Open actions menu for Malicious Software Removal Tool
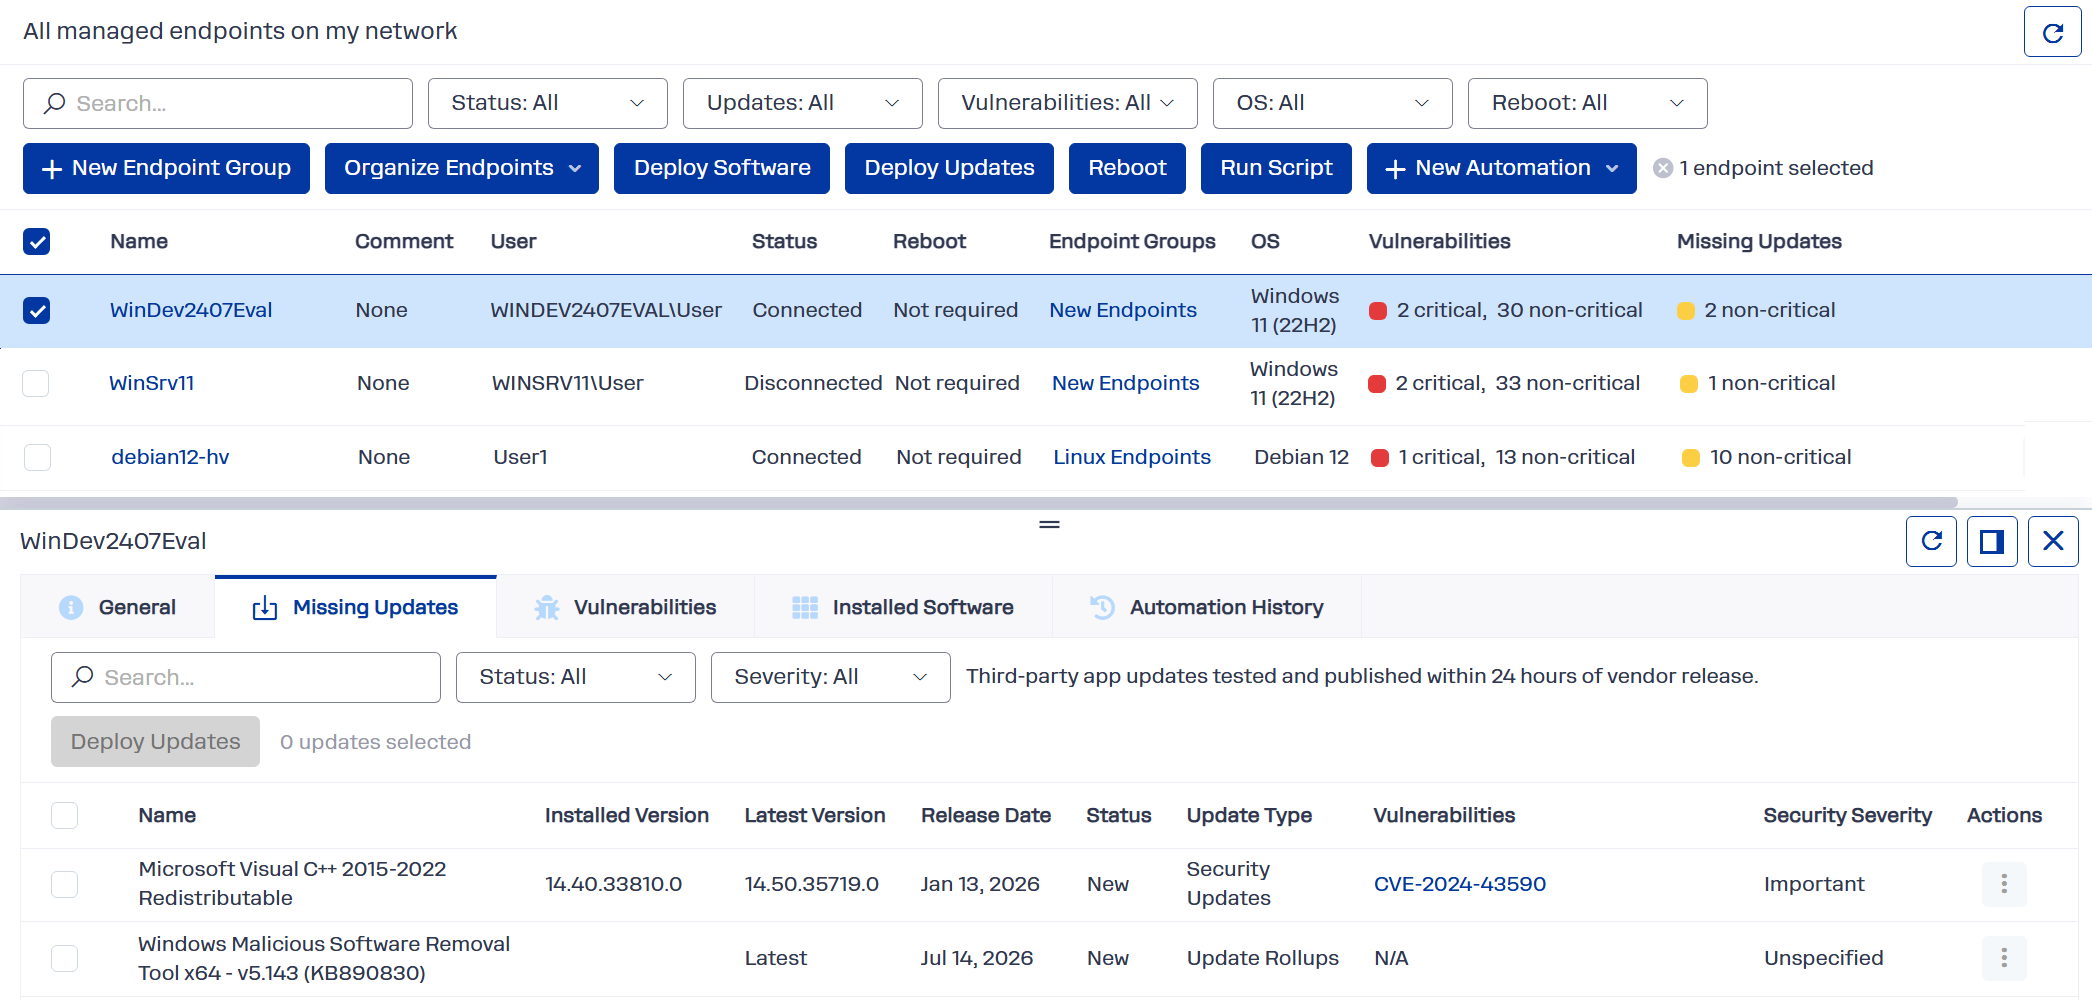Image resolution: width=2092 pixels, height=1000 pixels. pos(2004,958)
